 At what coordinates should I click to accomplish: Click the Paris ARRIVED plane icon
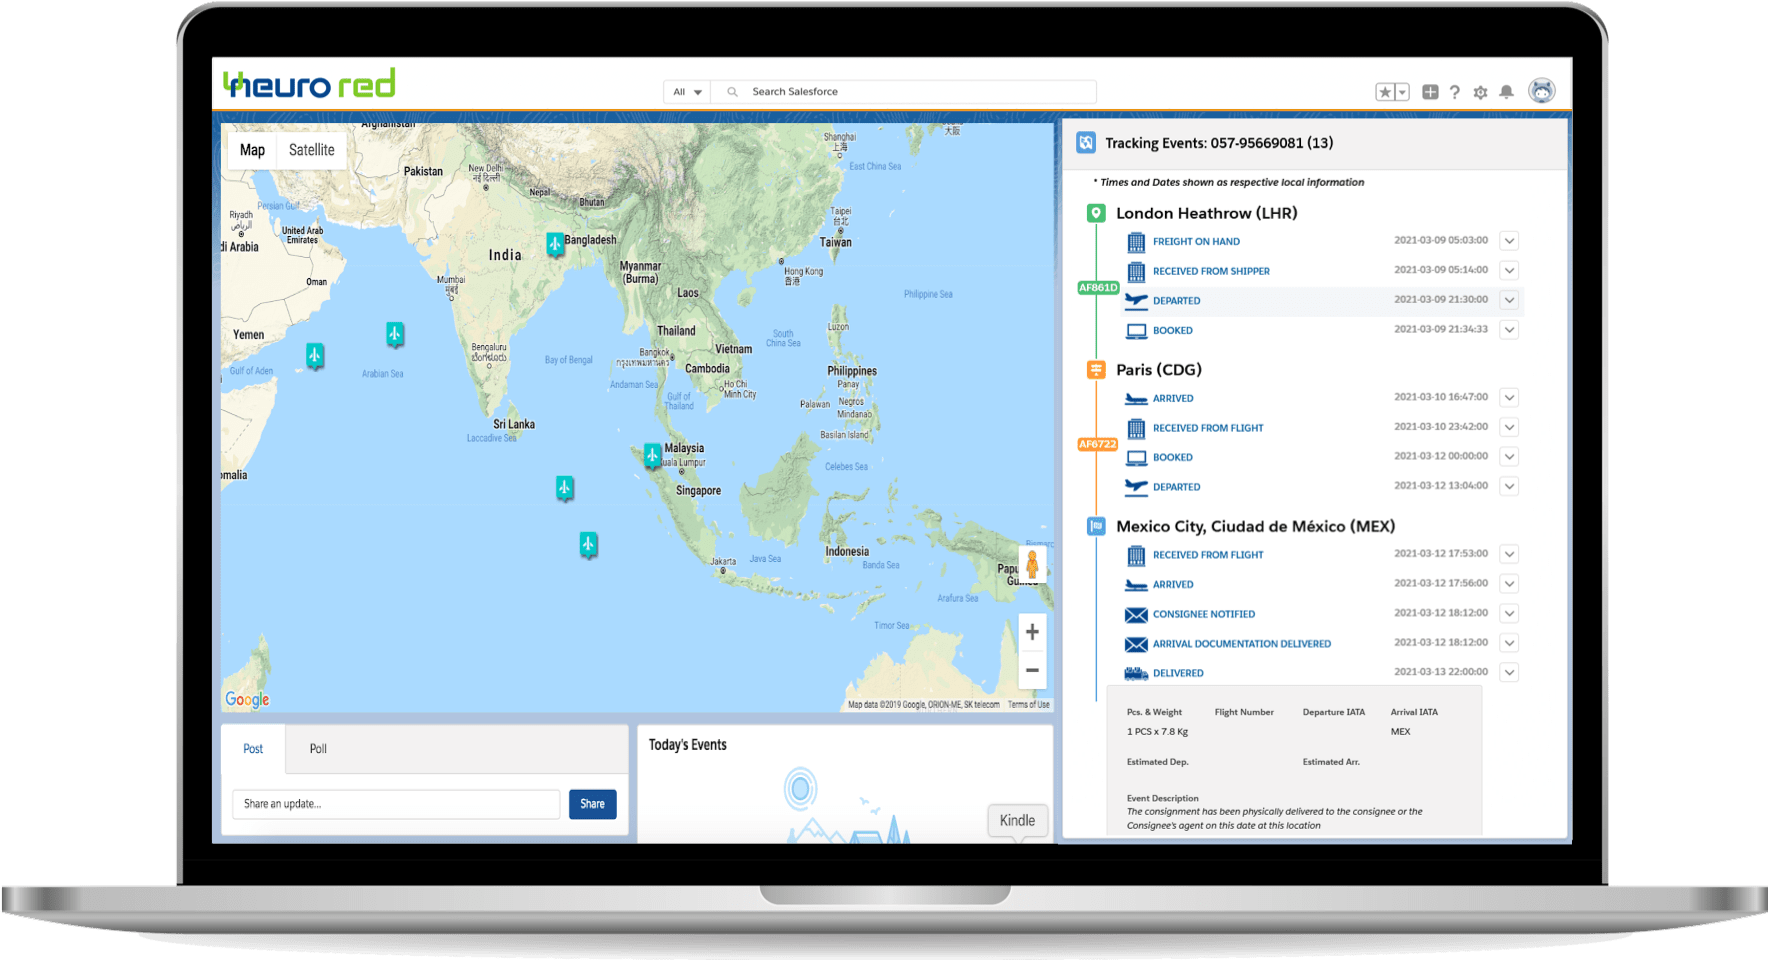tap(1136, 398)
